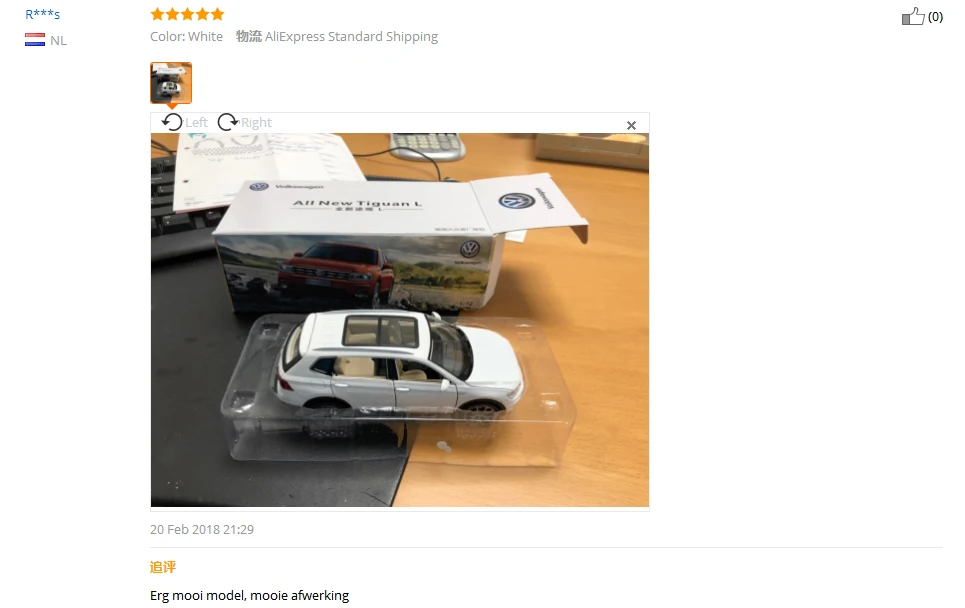Close the enlarged review photo viewer
This screenshot has height=608, width=965.
631,126
